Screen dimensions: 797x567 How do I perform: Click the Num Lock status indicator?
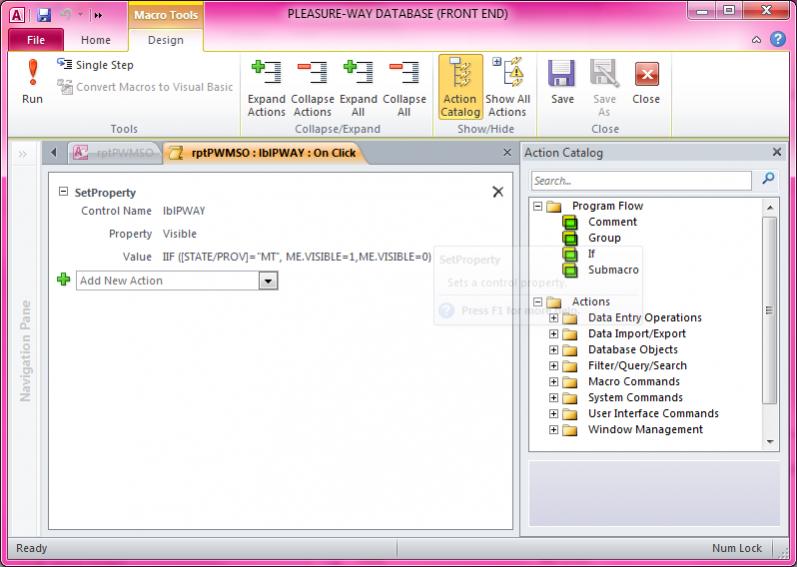tap(737, 548)
